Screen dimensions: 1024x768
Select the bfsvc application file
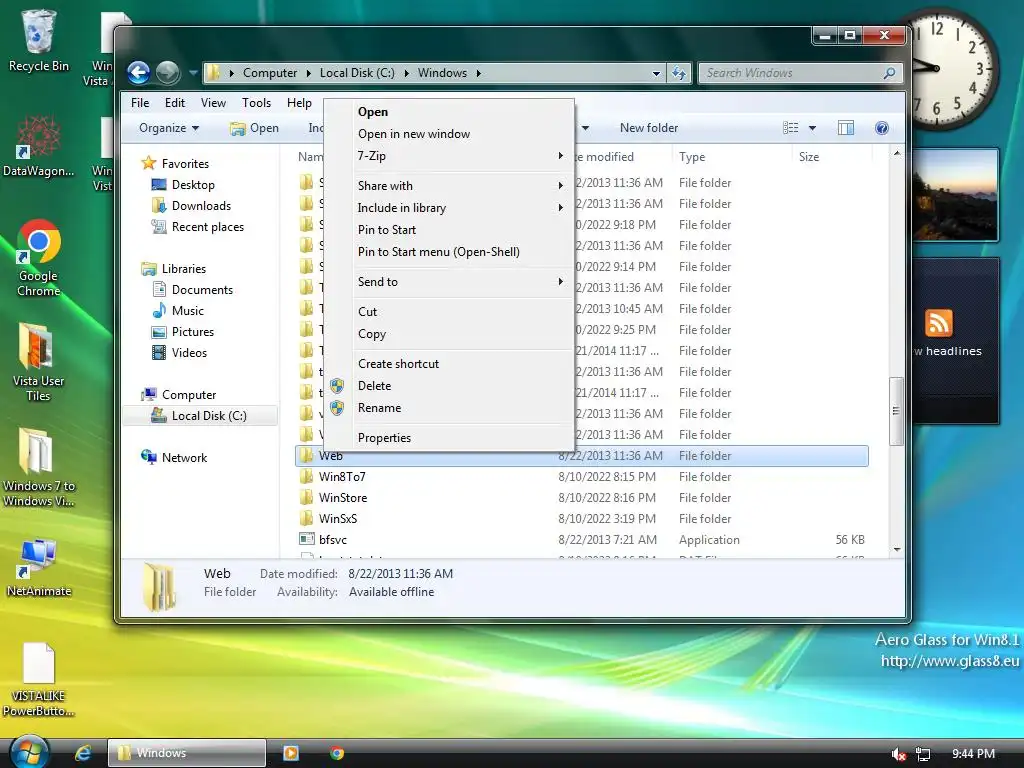[582, 539]
